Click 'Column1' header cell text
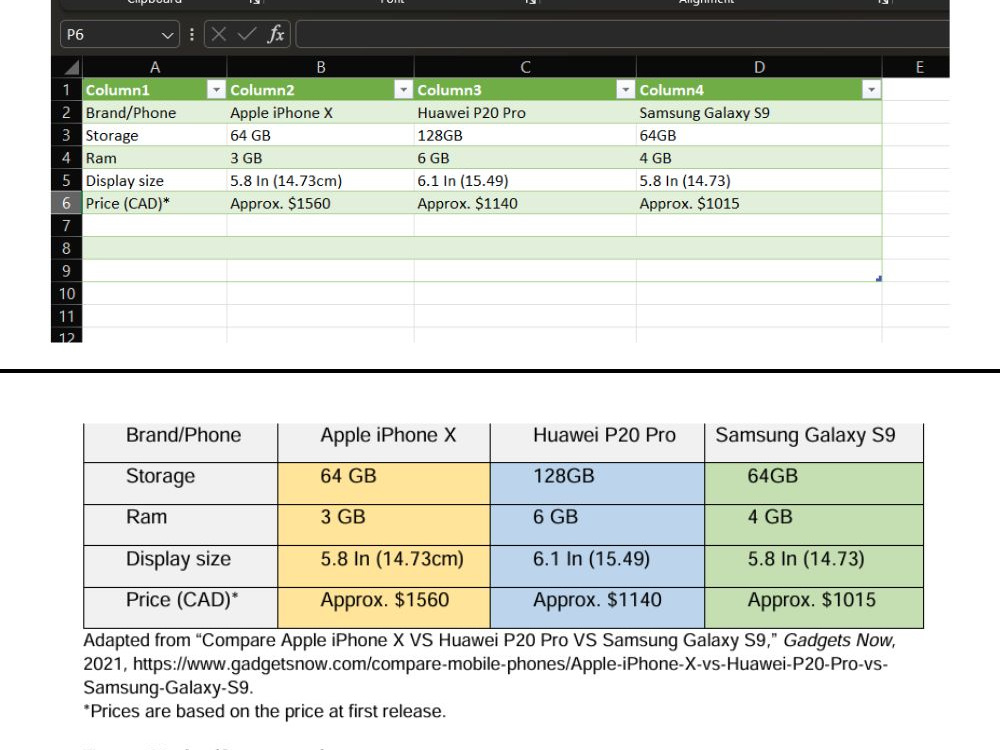1000x750 pixels. 117,90
